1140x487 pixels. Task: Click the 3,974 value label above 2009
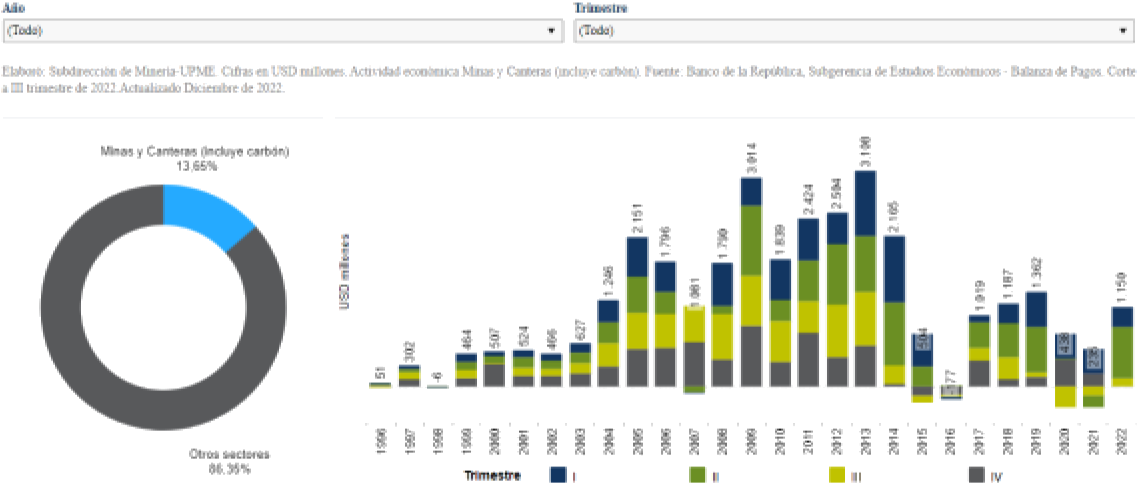(752, 160)
